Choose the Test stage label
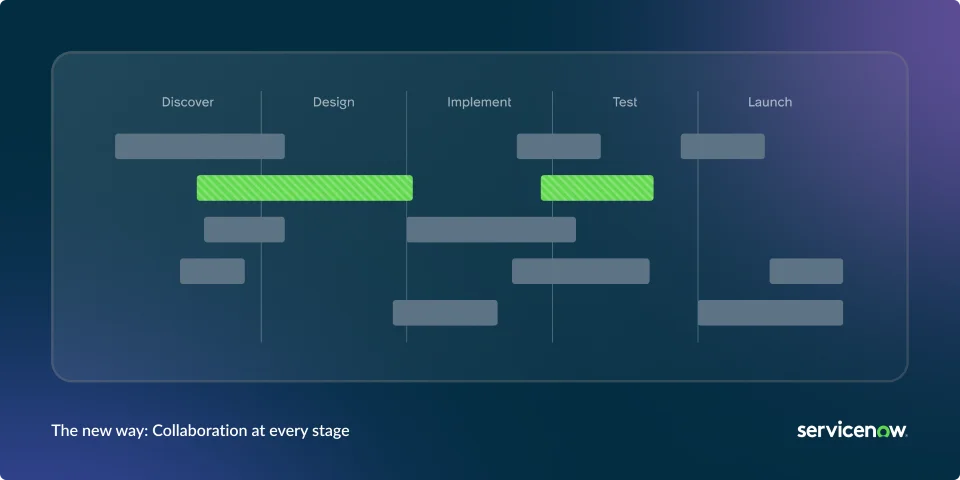960x480 pixels. pyautogui.click(x=625, y=102)
